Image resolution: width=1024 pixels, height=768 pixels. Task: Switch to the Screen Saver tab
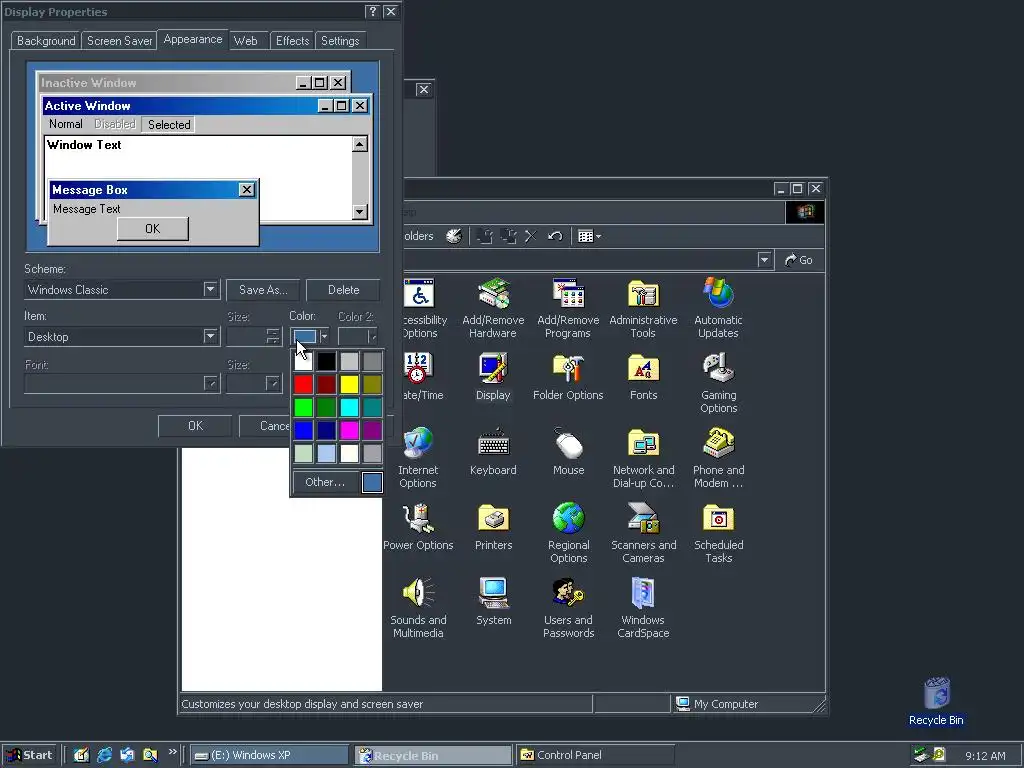(120, 40)
